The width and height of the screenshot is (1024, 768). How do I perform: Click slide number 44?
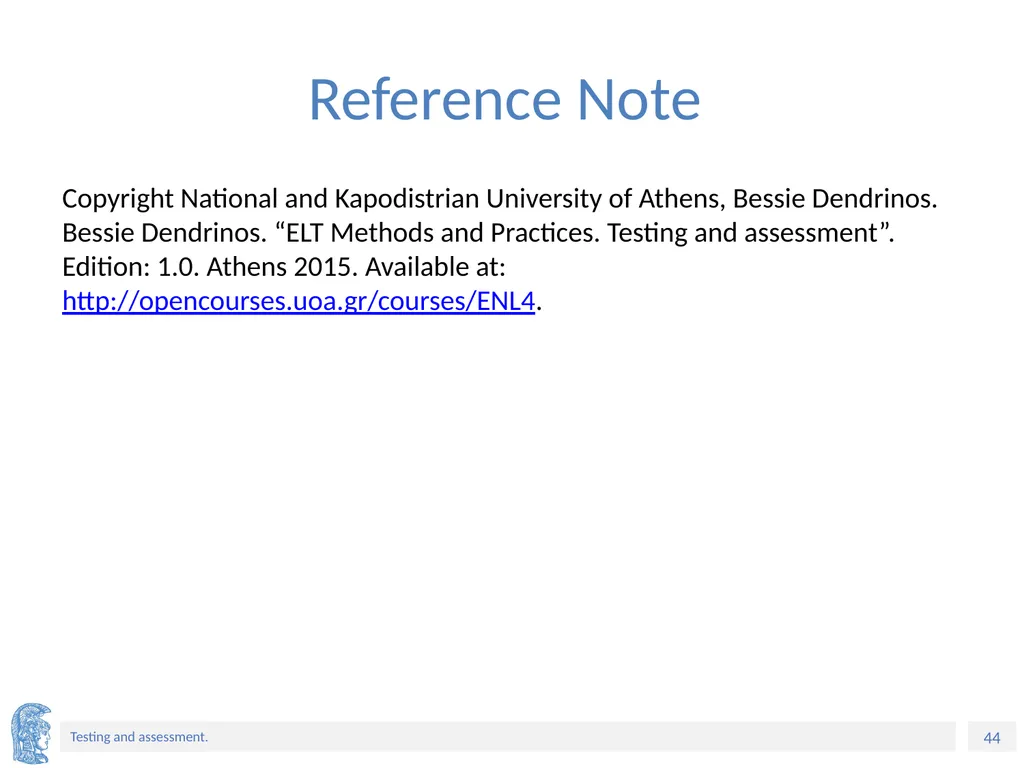(991, 737)
